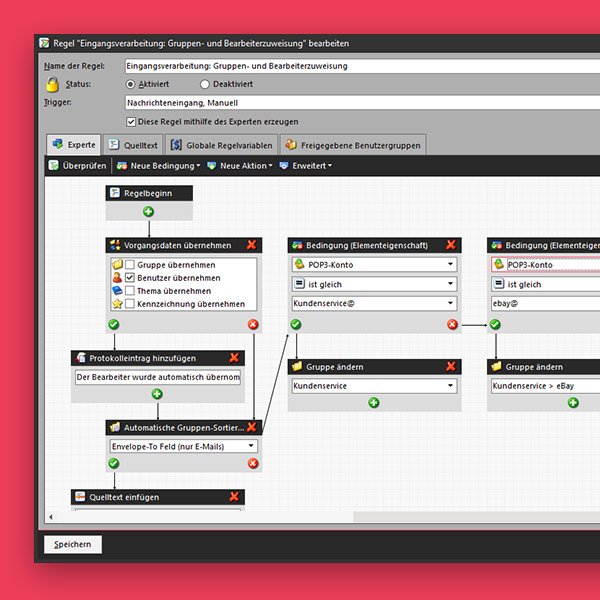Image resolution: width=600 pixels, height=600 pixels.
Task: Click the Name der Regel input field
Action: (x=362, y=66)
